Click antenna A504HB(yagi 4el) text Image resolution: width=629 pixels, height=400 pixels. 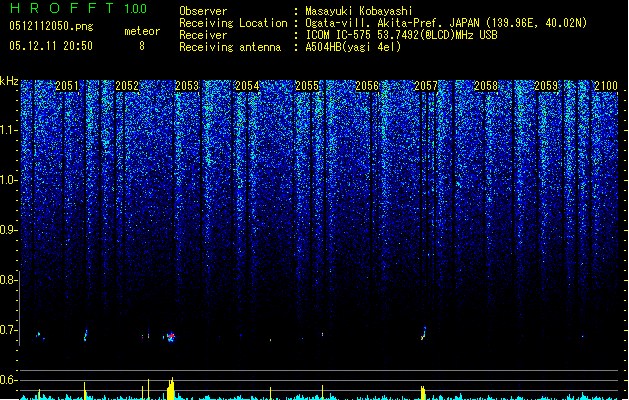(x=353, y=47)
